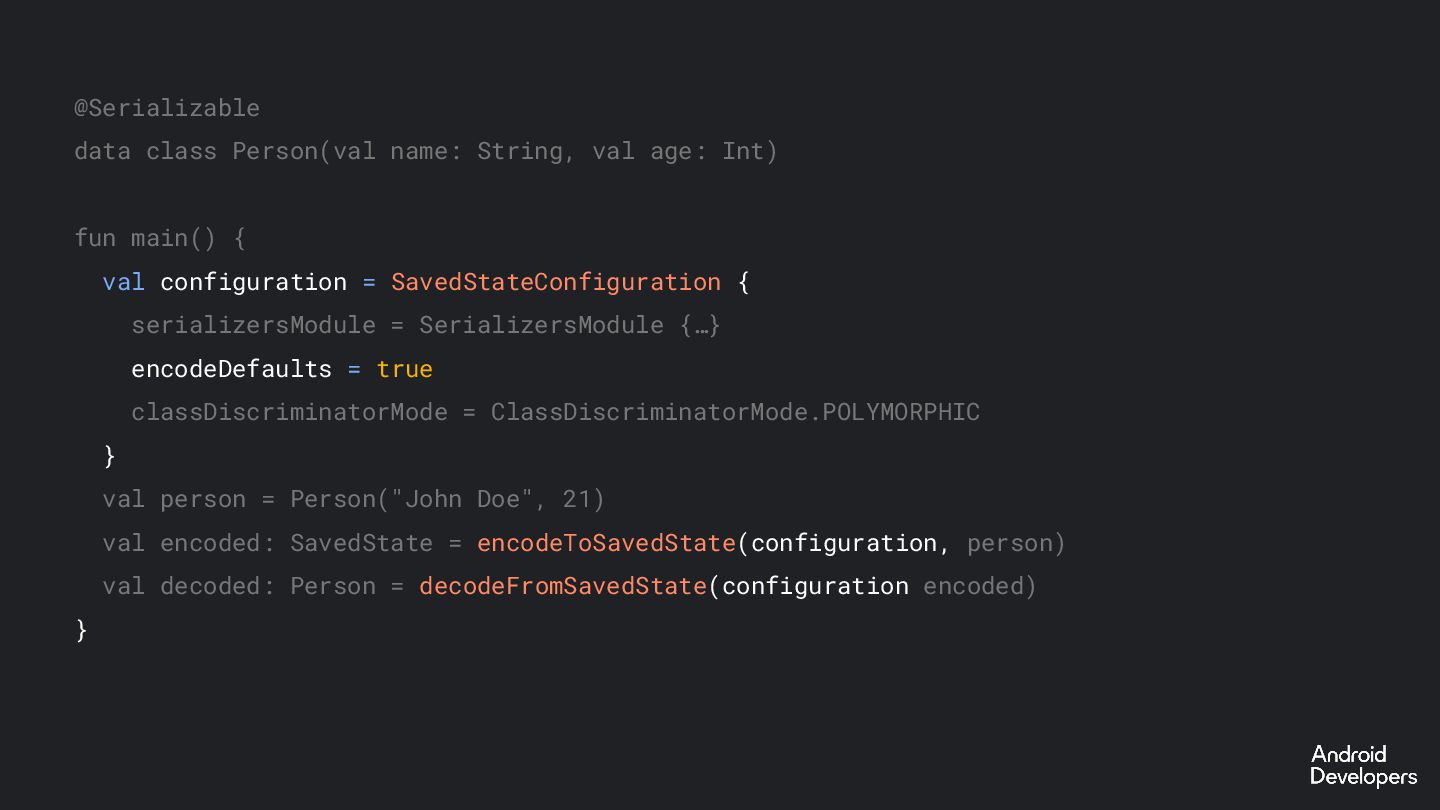
Task: Select the SavedStateConfiguration text
Action: coord(556,282)
